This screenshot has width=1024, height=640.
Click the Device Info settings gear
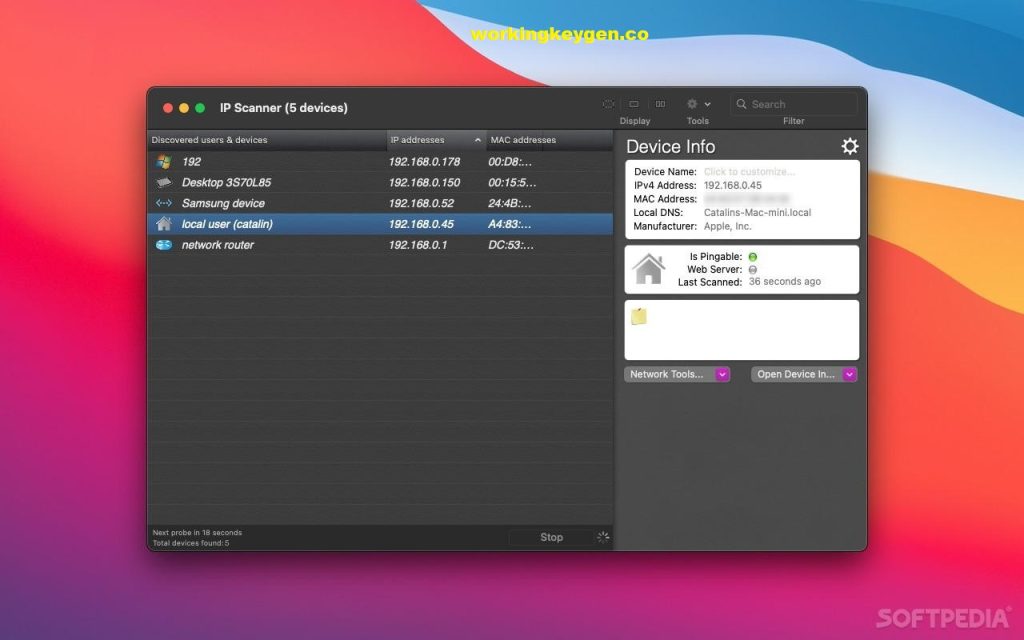pos(849,146)
